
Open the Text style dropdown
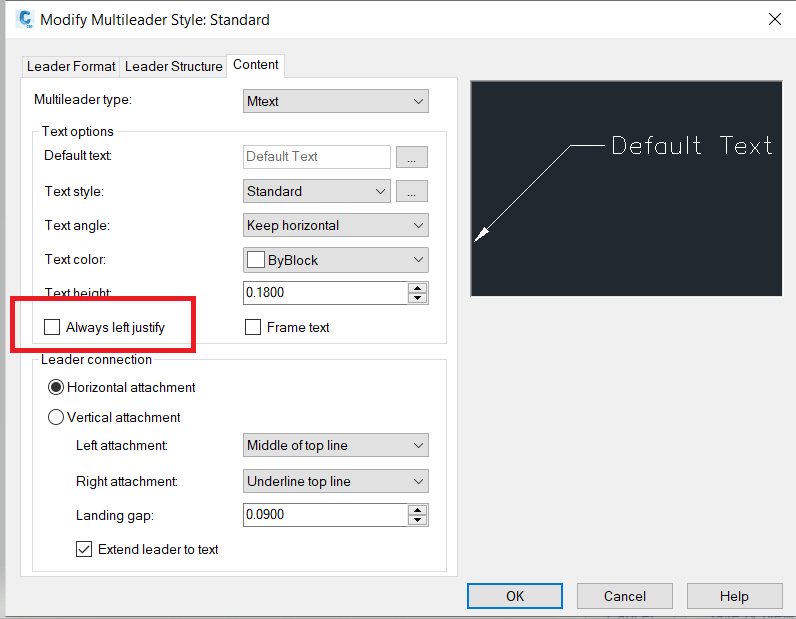317,191
